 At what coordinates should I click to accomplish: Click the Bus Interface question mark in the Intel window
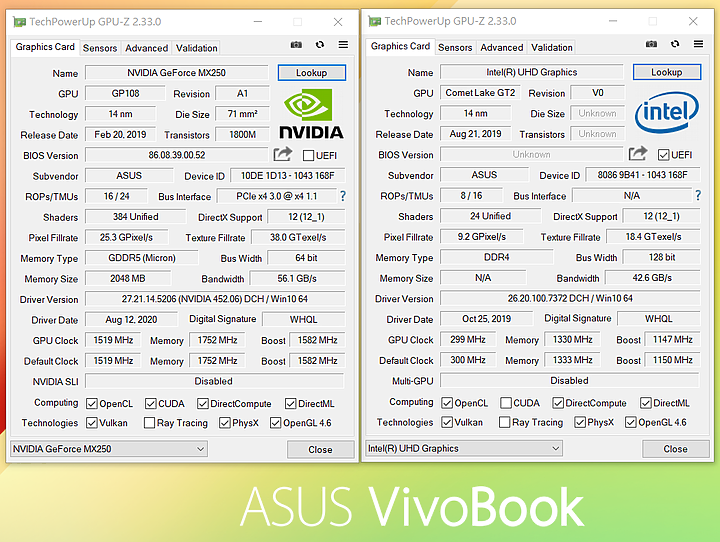[x=698, y=195]
